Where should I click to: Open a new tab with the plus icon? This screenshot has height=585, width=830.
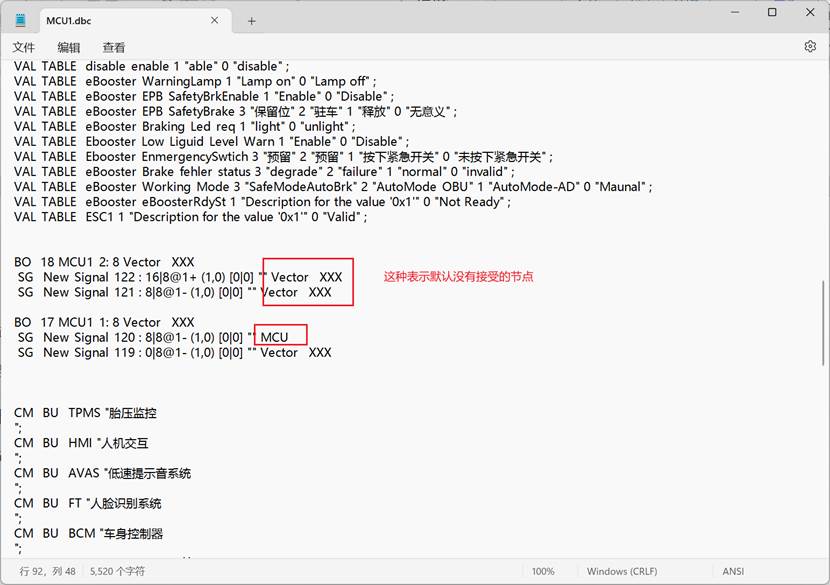[x=250, y=19]
